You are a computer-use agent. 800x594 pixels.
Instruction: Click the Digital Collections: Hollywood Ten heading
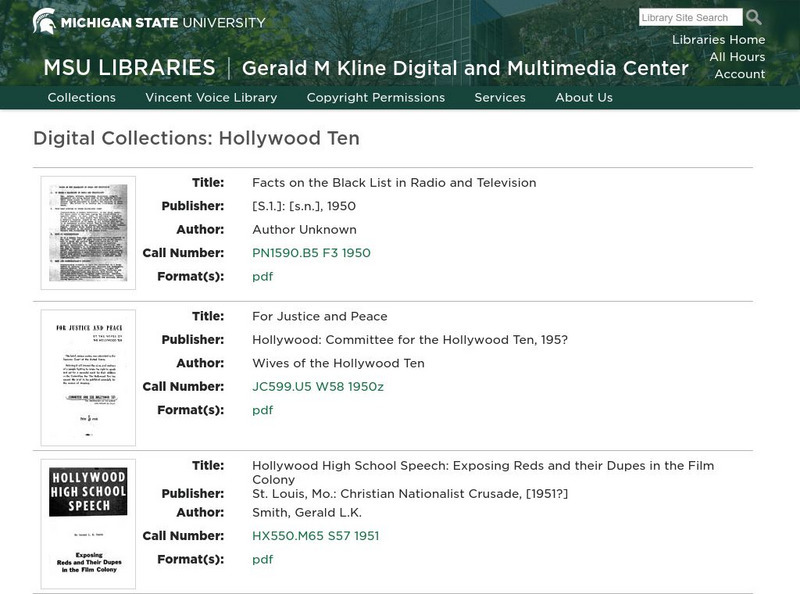click(x=196, y=138)
